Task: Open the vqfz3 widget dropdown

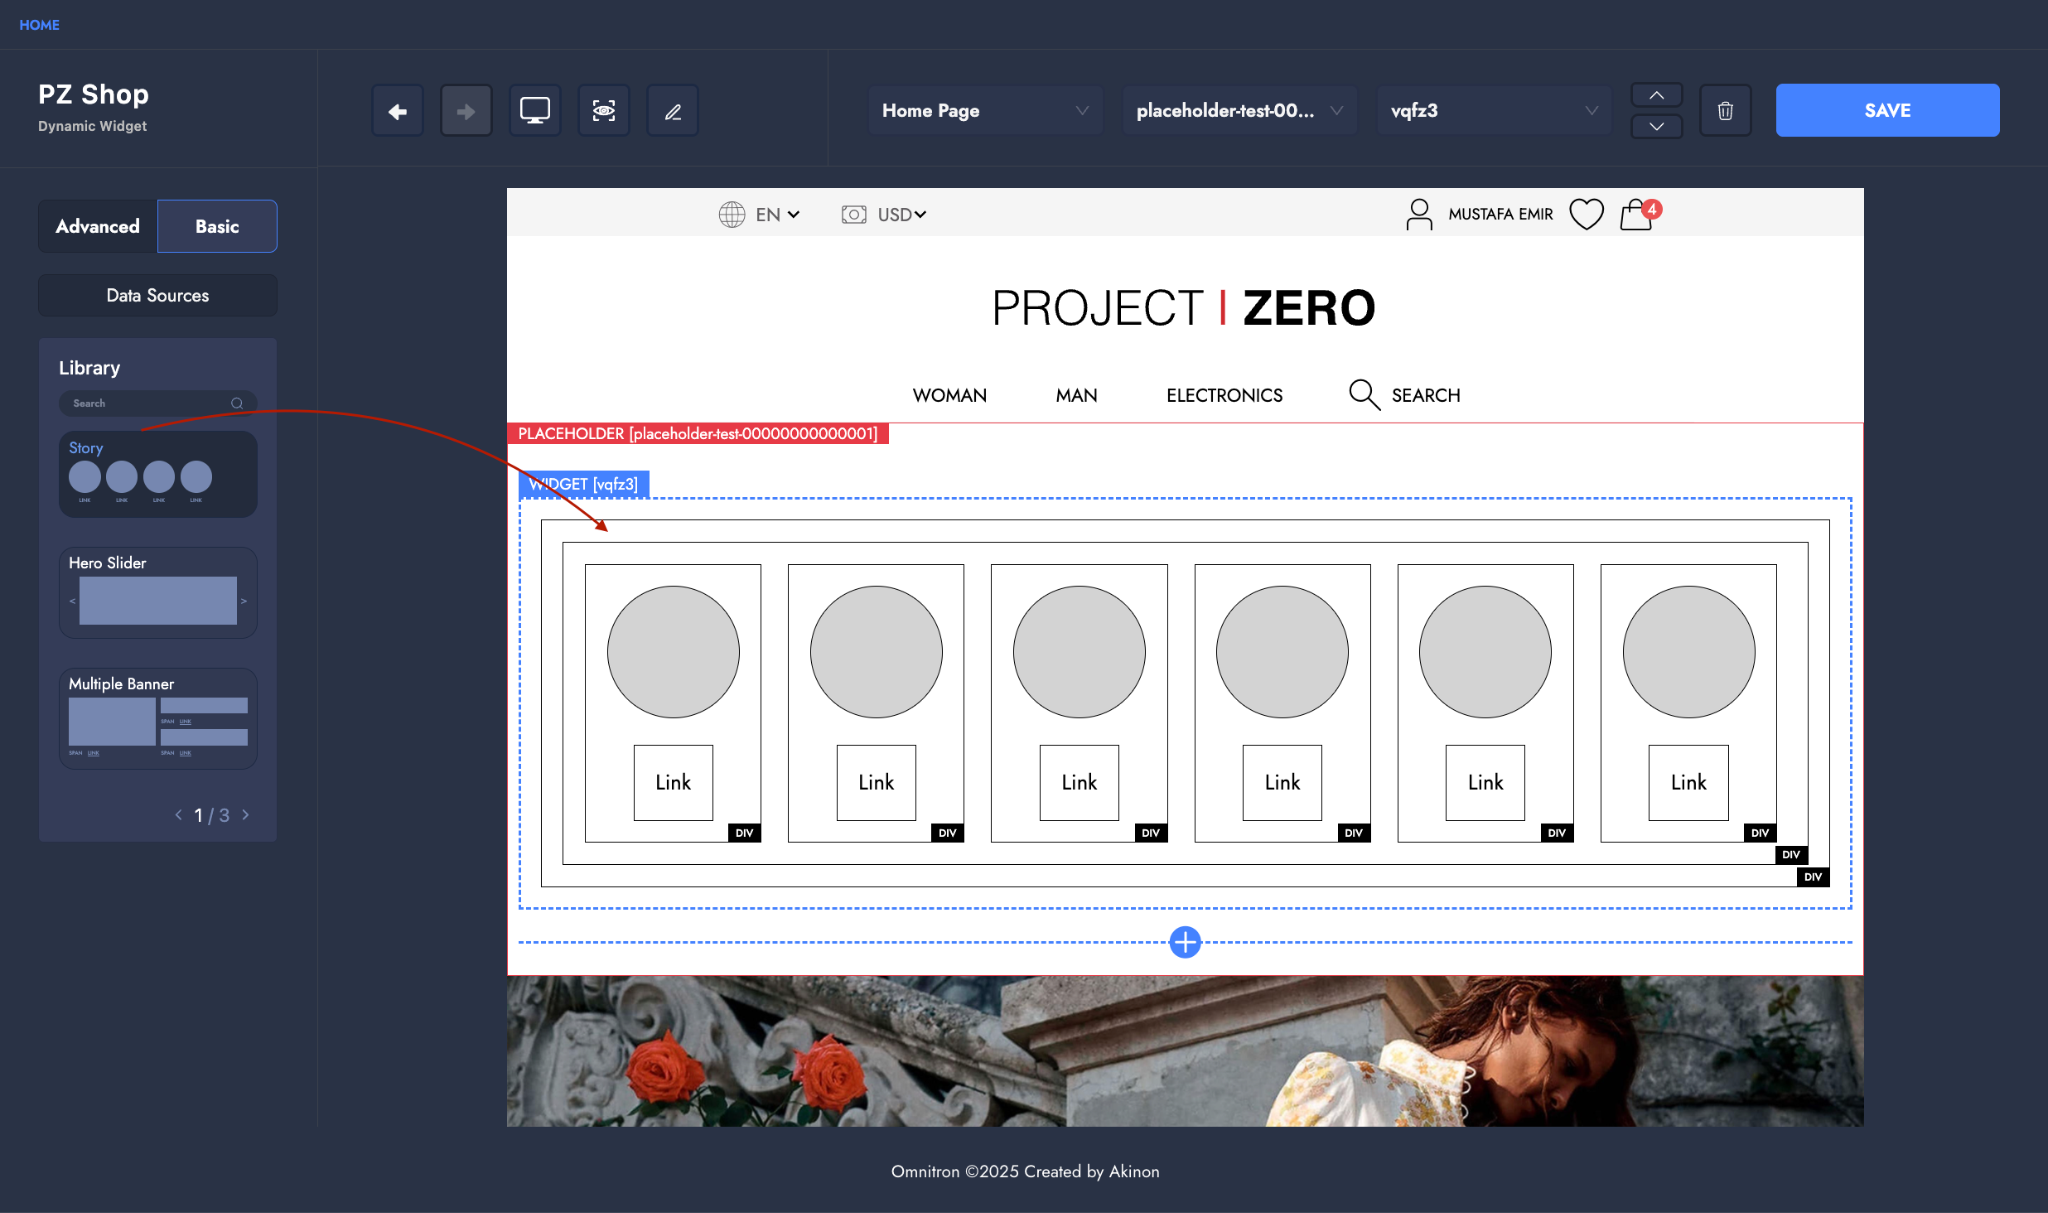Action: point(1493,111)
